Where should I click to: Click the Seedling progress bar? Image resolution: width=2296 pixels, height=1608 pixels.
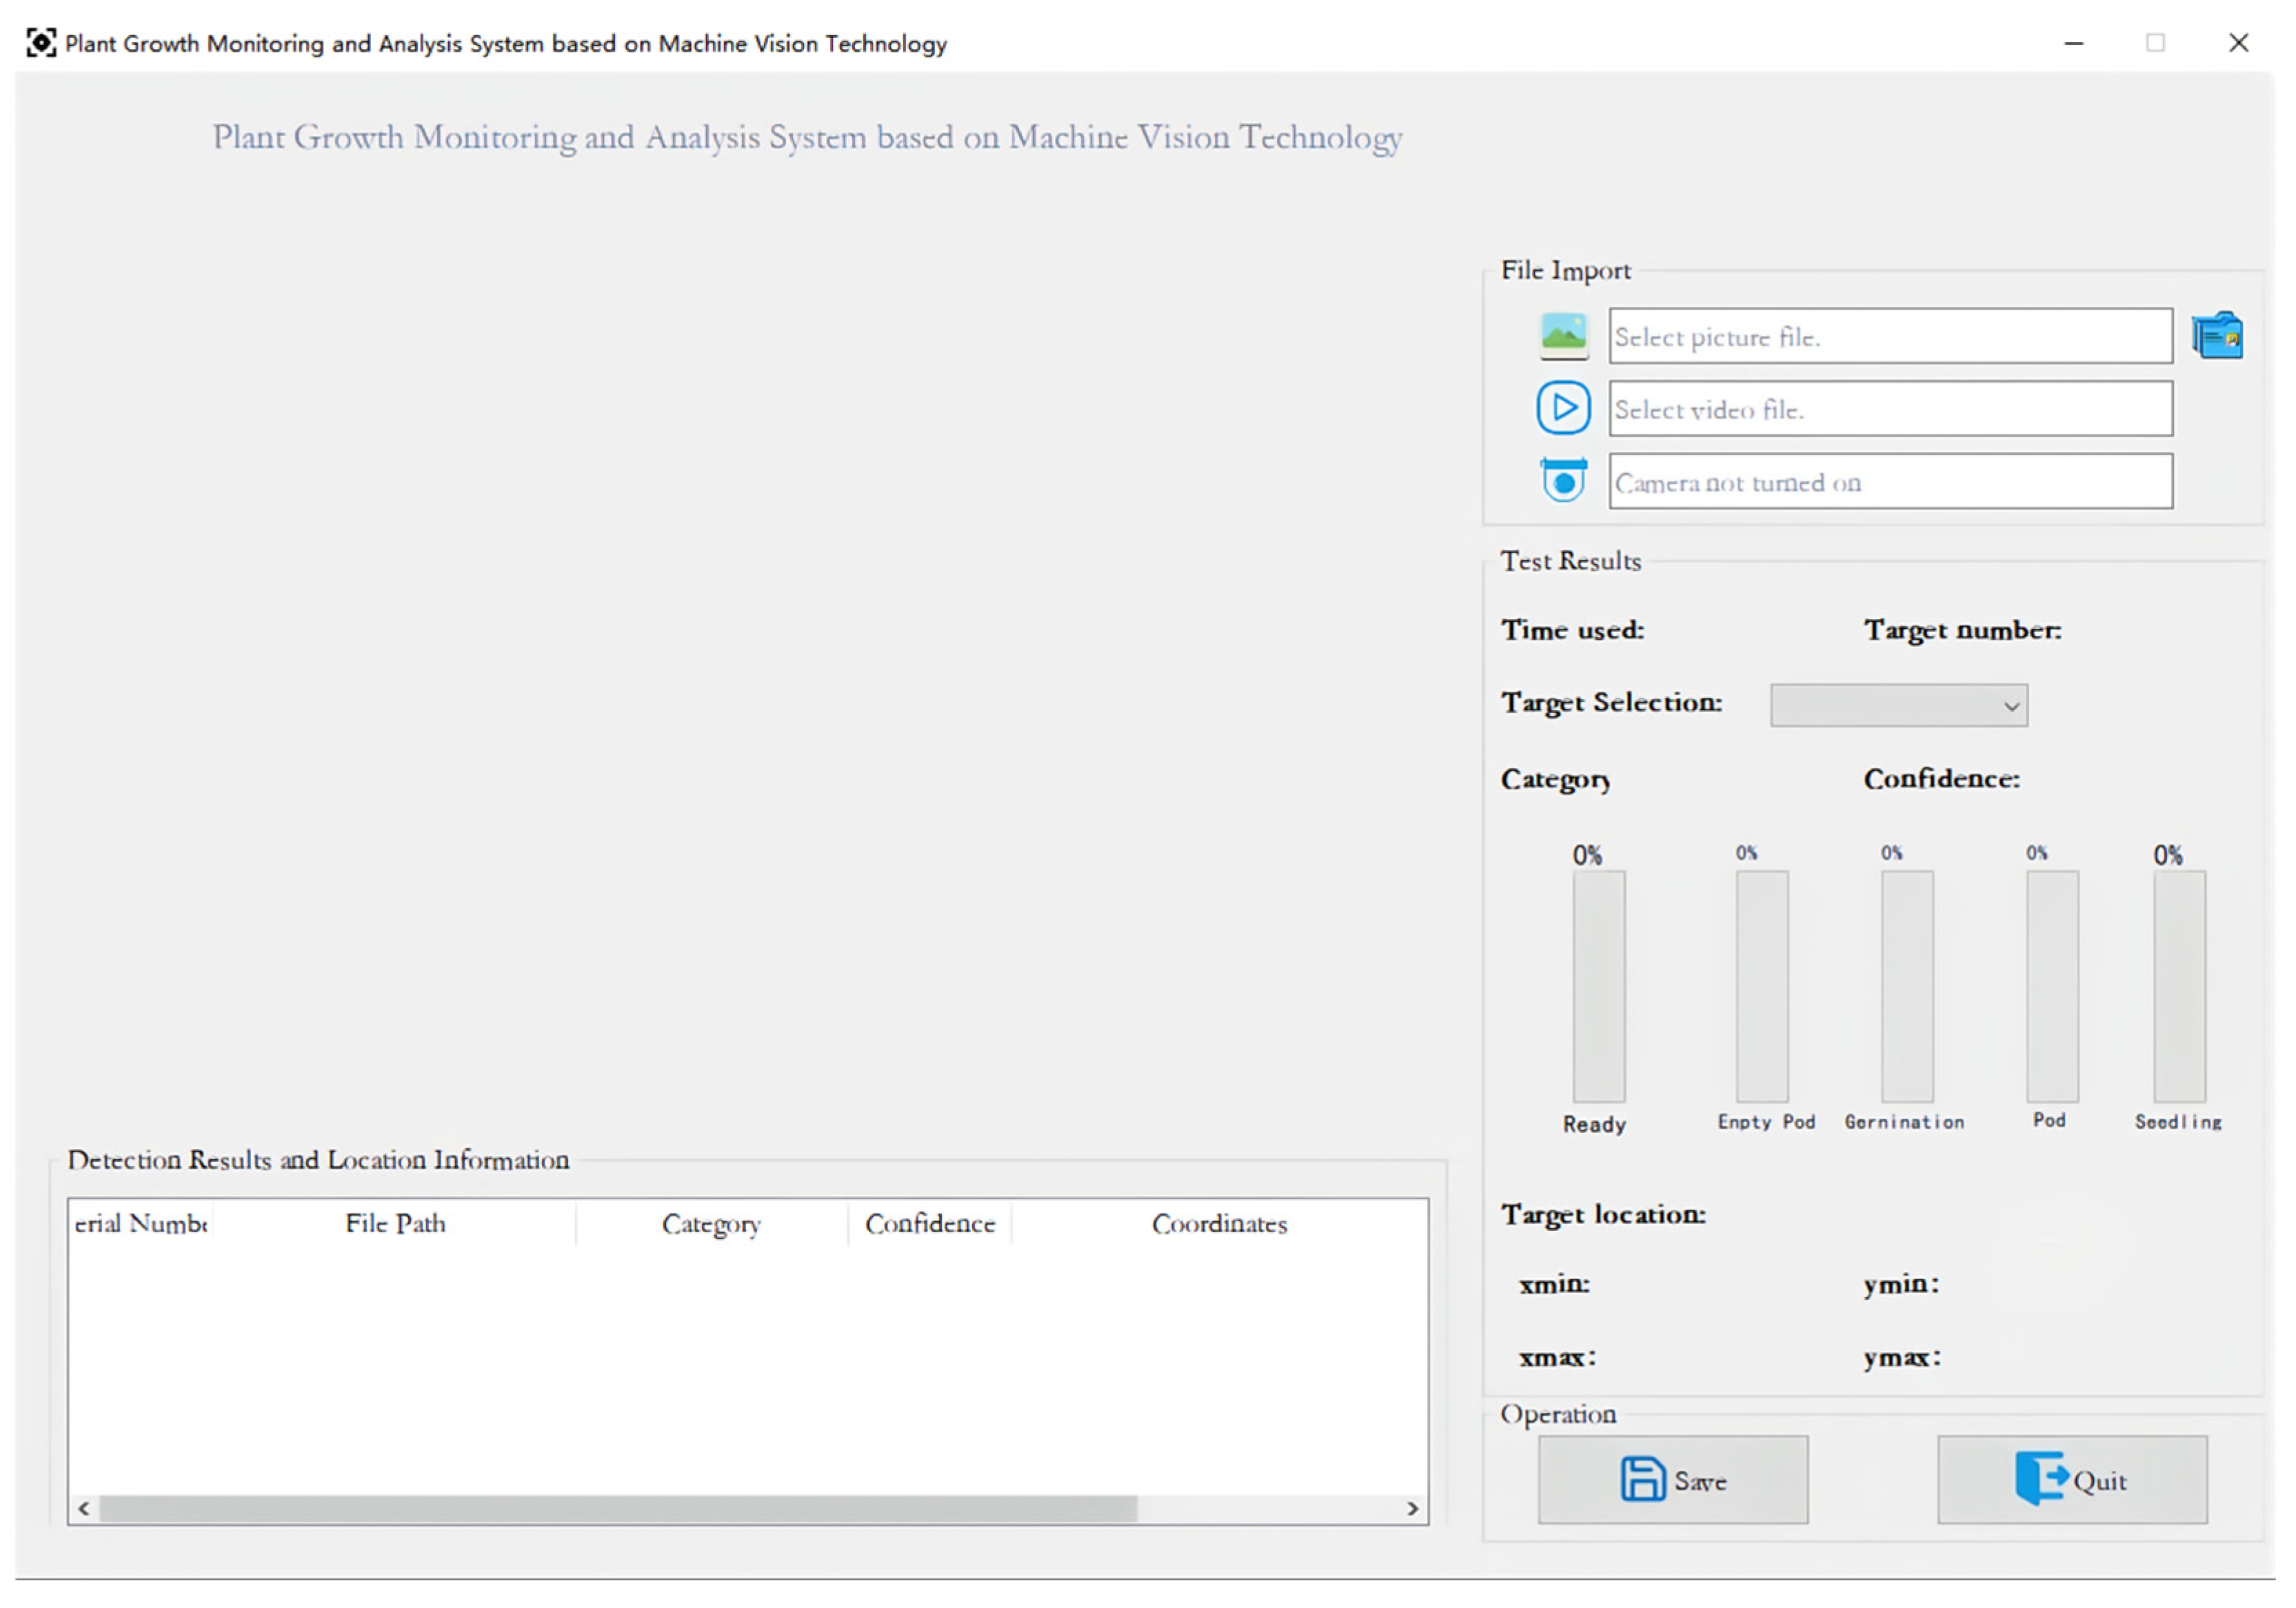[x=2179, y=987]
